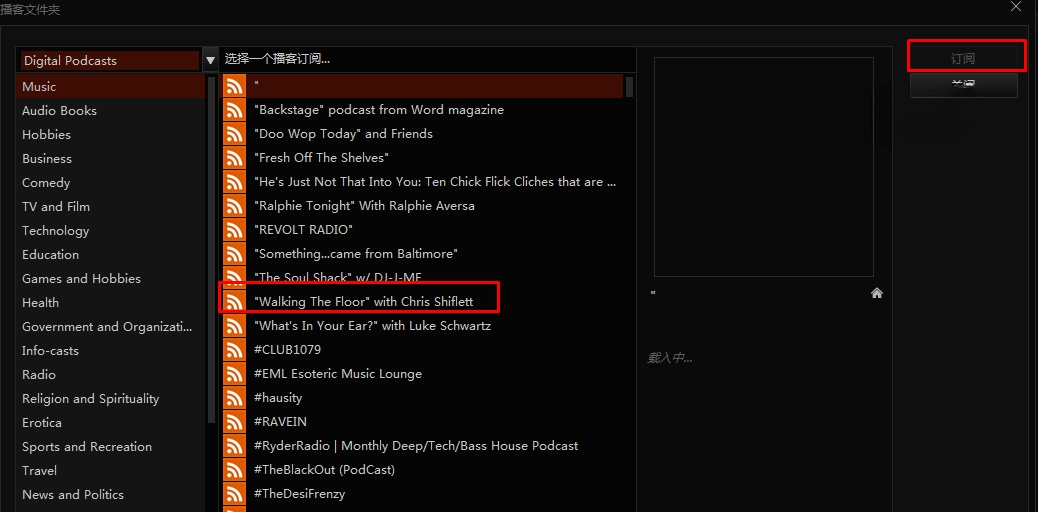
Task: Click RSS icon beside #RyderRadio
Action: [234, 446]
